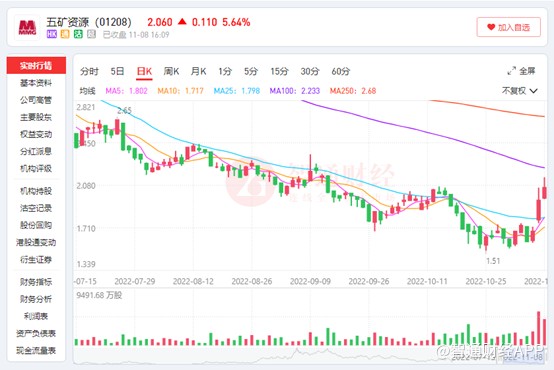The image size is (554, 370).
Task: Click MA5 pink legend label
Action: [x=126, y=91]
